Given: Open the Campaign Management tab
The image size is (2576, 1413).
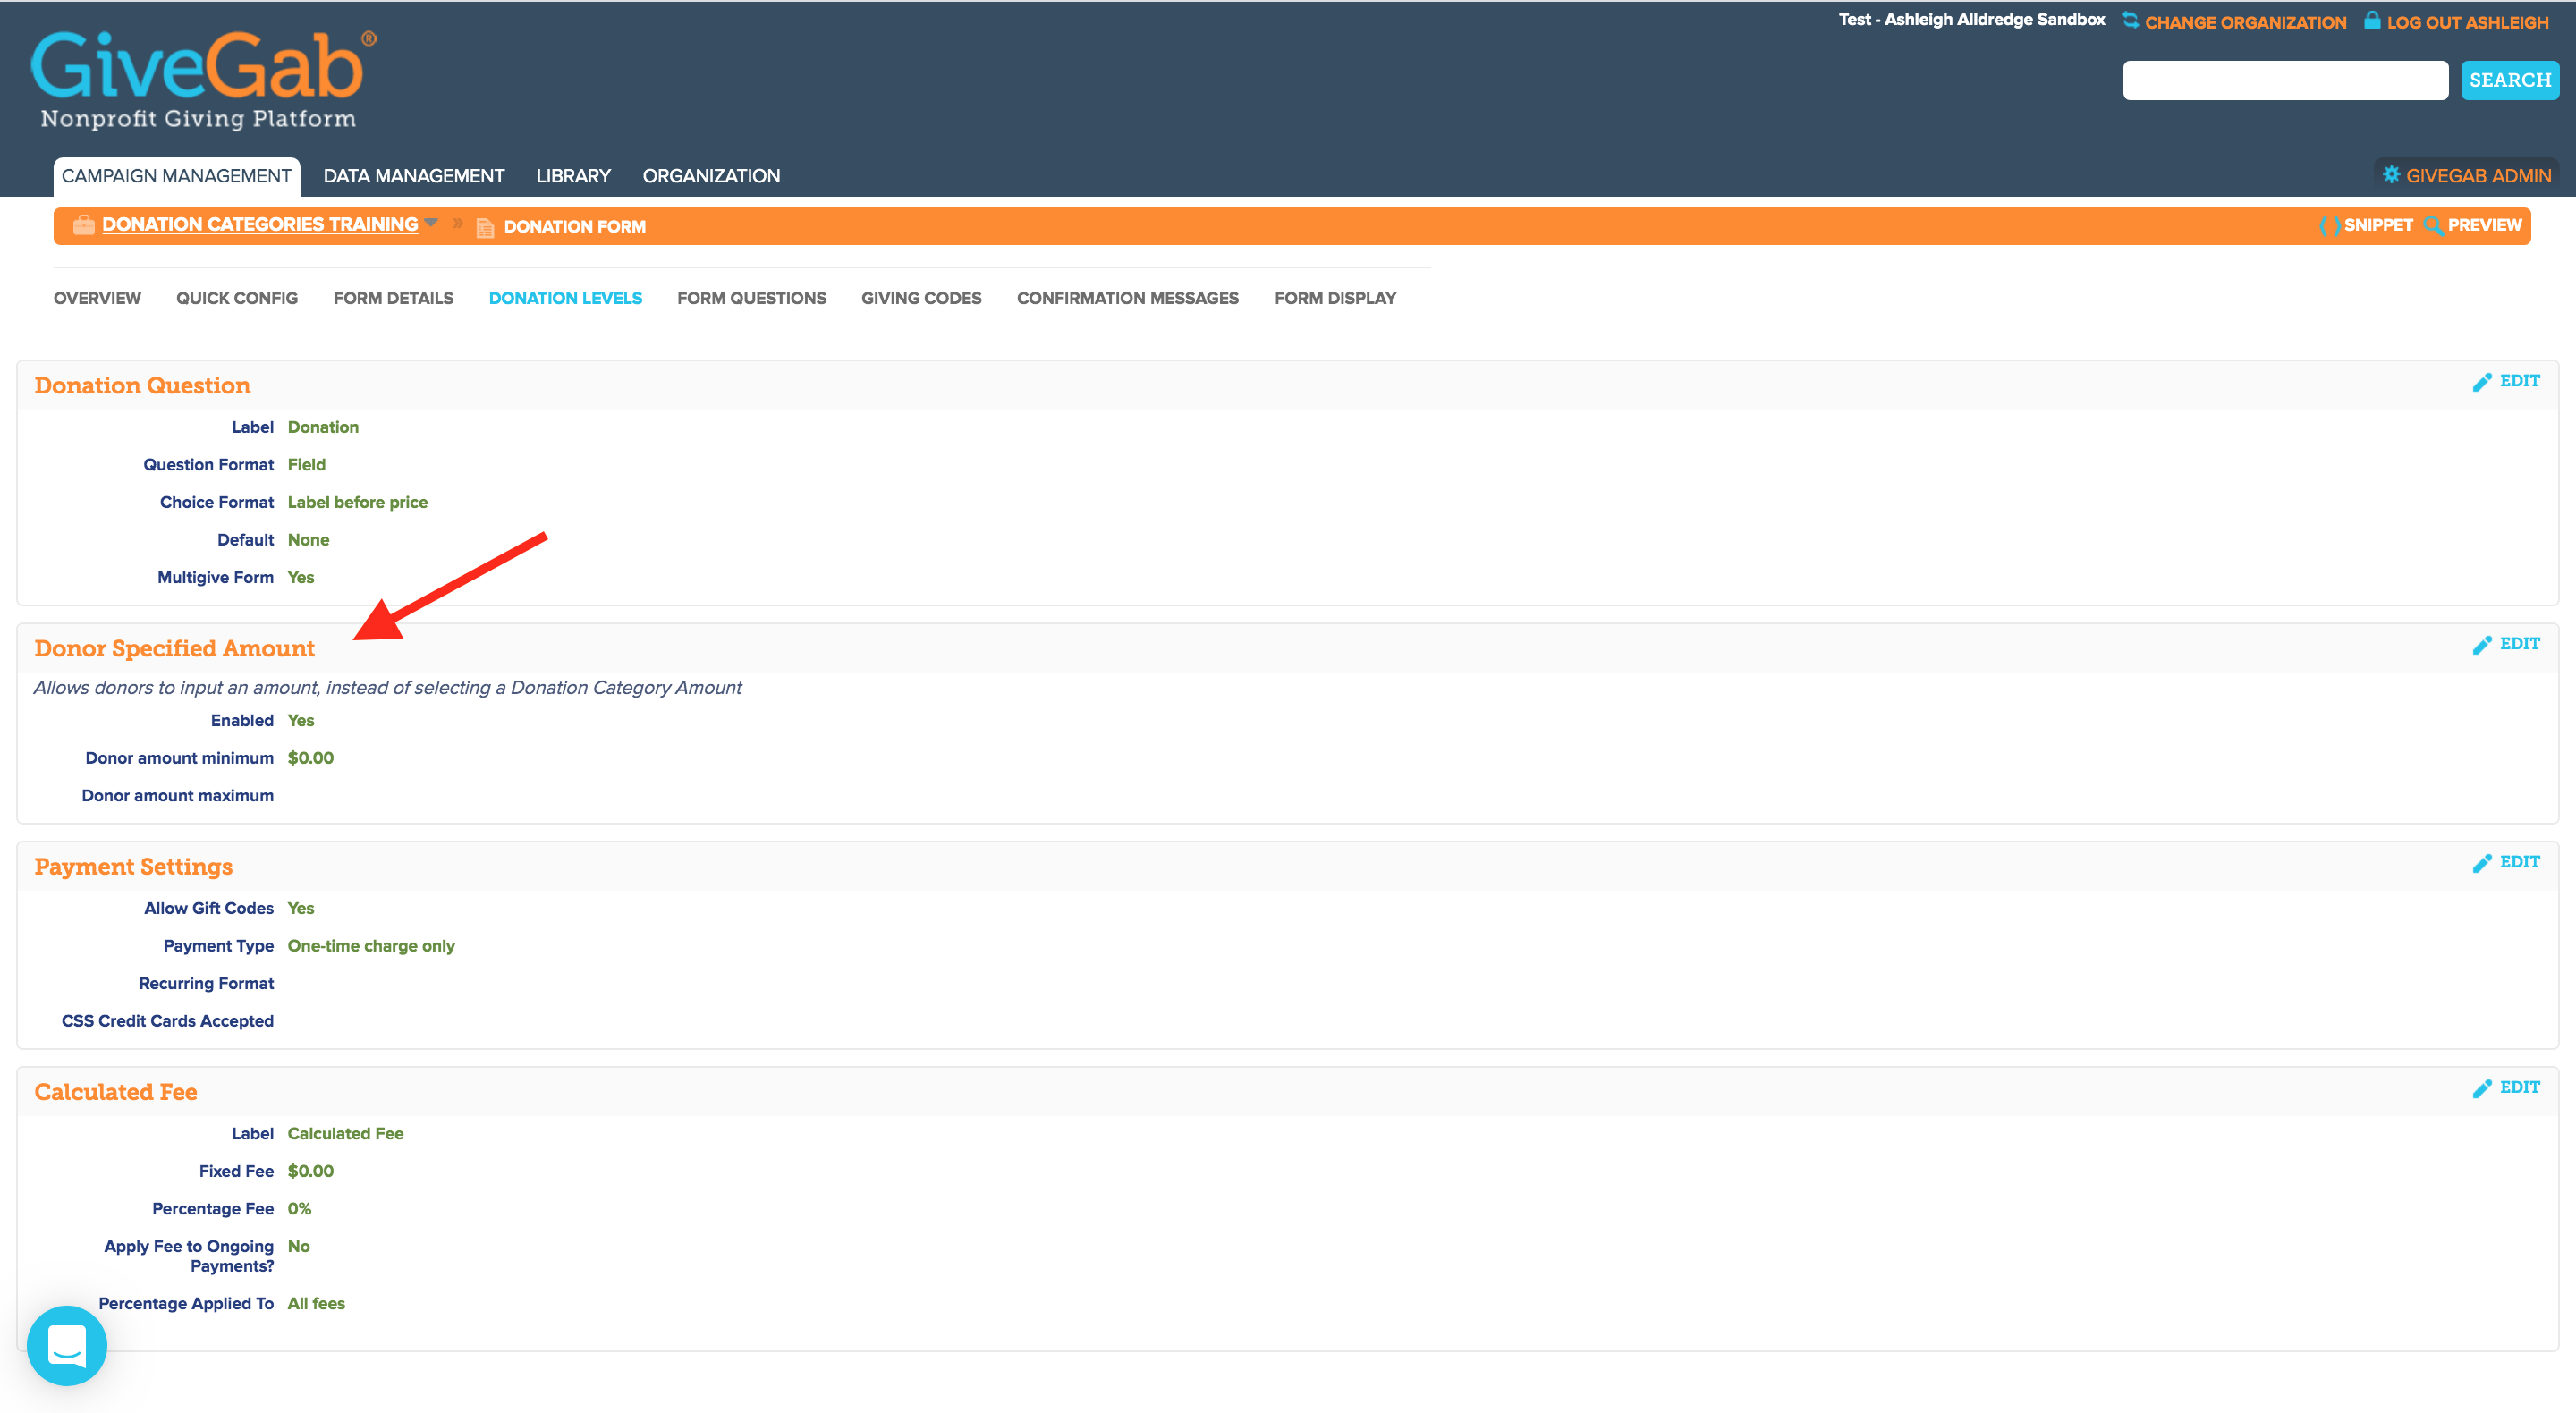Looking at the screenshot, I should [176, 176].
